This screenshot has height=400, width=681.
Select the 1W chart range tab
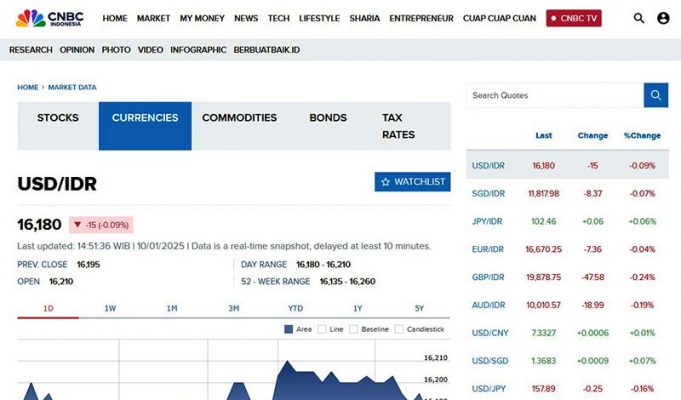(x=110, y=308)
